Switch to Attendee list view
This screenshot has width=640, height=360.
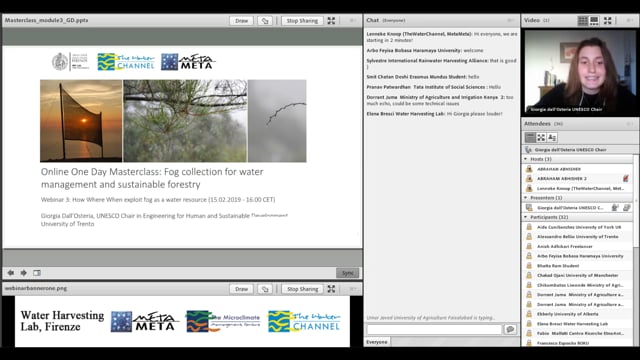pyautogui.click(x=530, y=138)
